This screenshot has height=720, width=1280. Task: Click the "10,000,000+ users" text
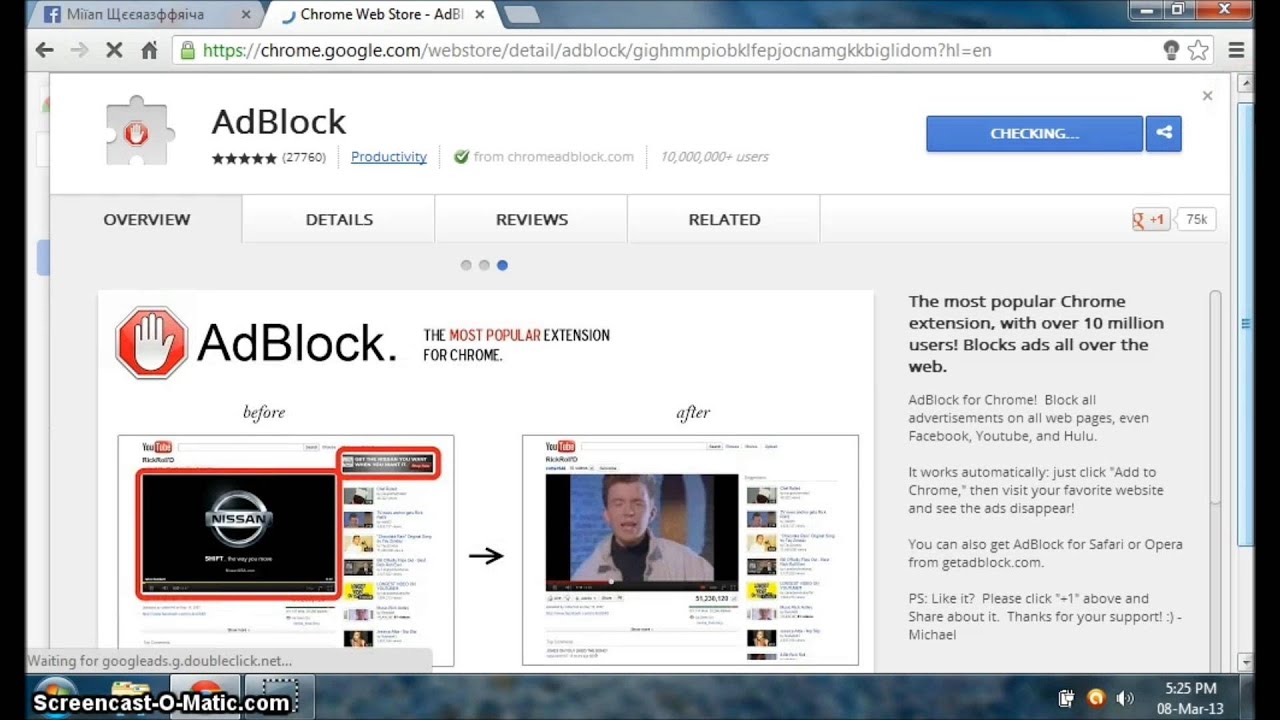pos(714,157)
